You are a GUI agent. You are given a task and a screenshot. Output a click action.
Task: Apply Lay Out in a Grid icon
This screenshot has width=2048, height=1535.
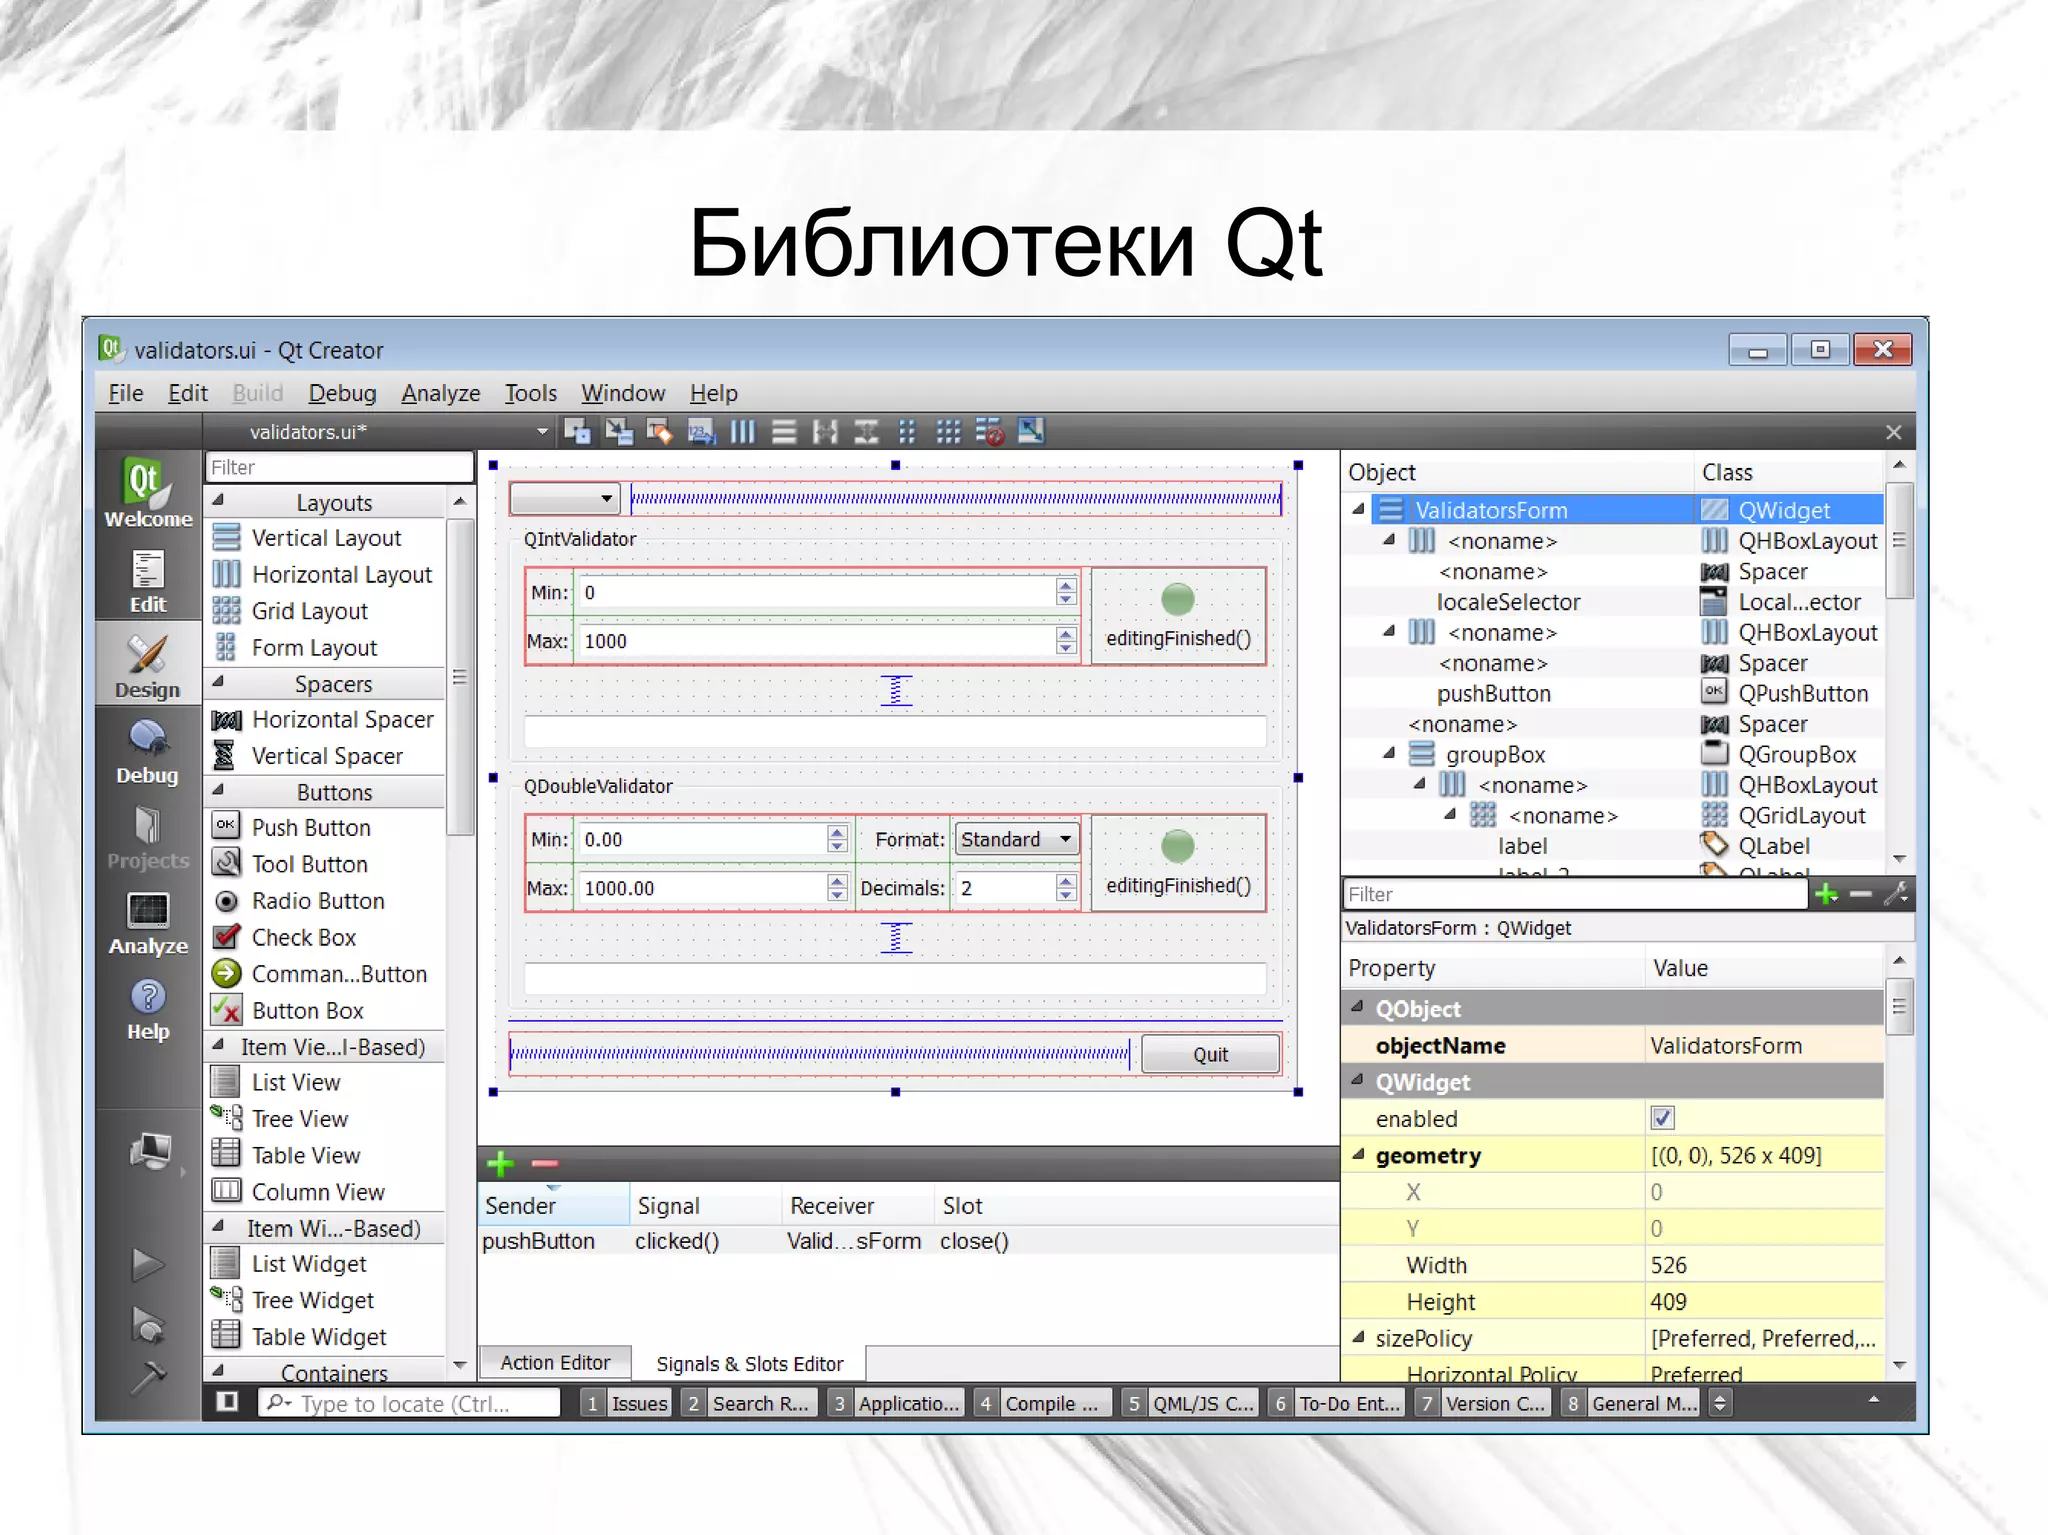click(x=948, y=432)
